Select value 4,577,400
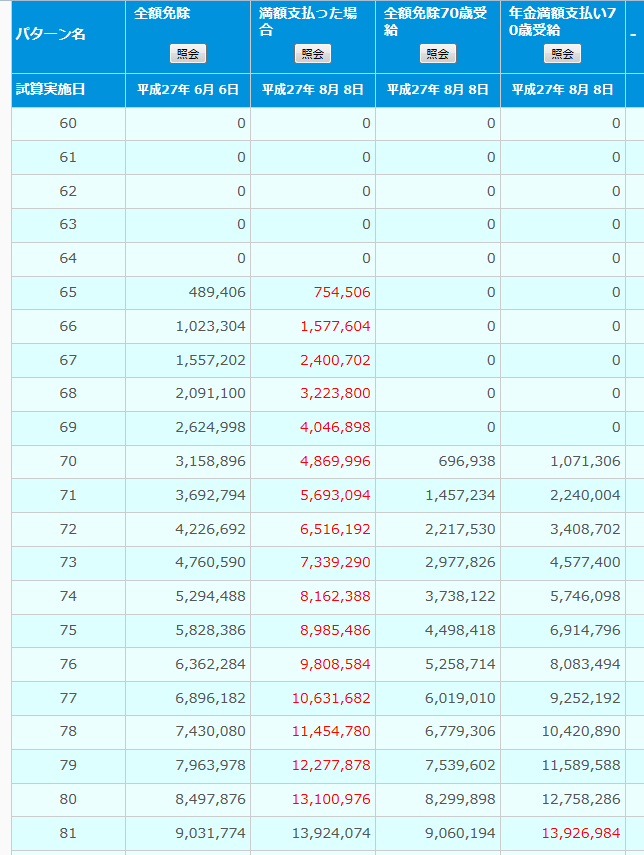The image size is (644, 855). 585,562
